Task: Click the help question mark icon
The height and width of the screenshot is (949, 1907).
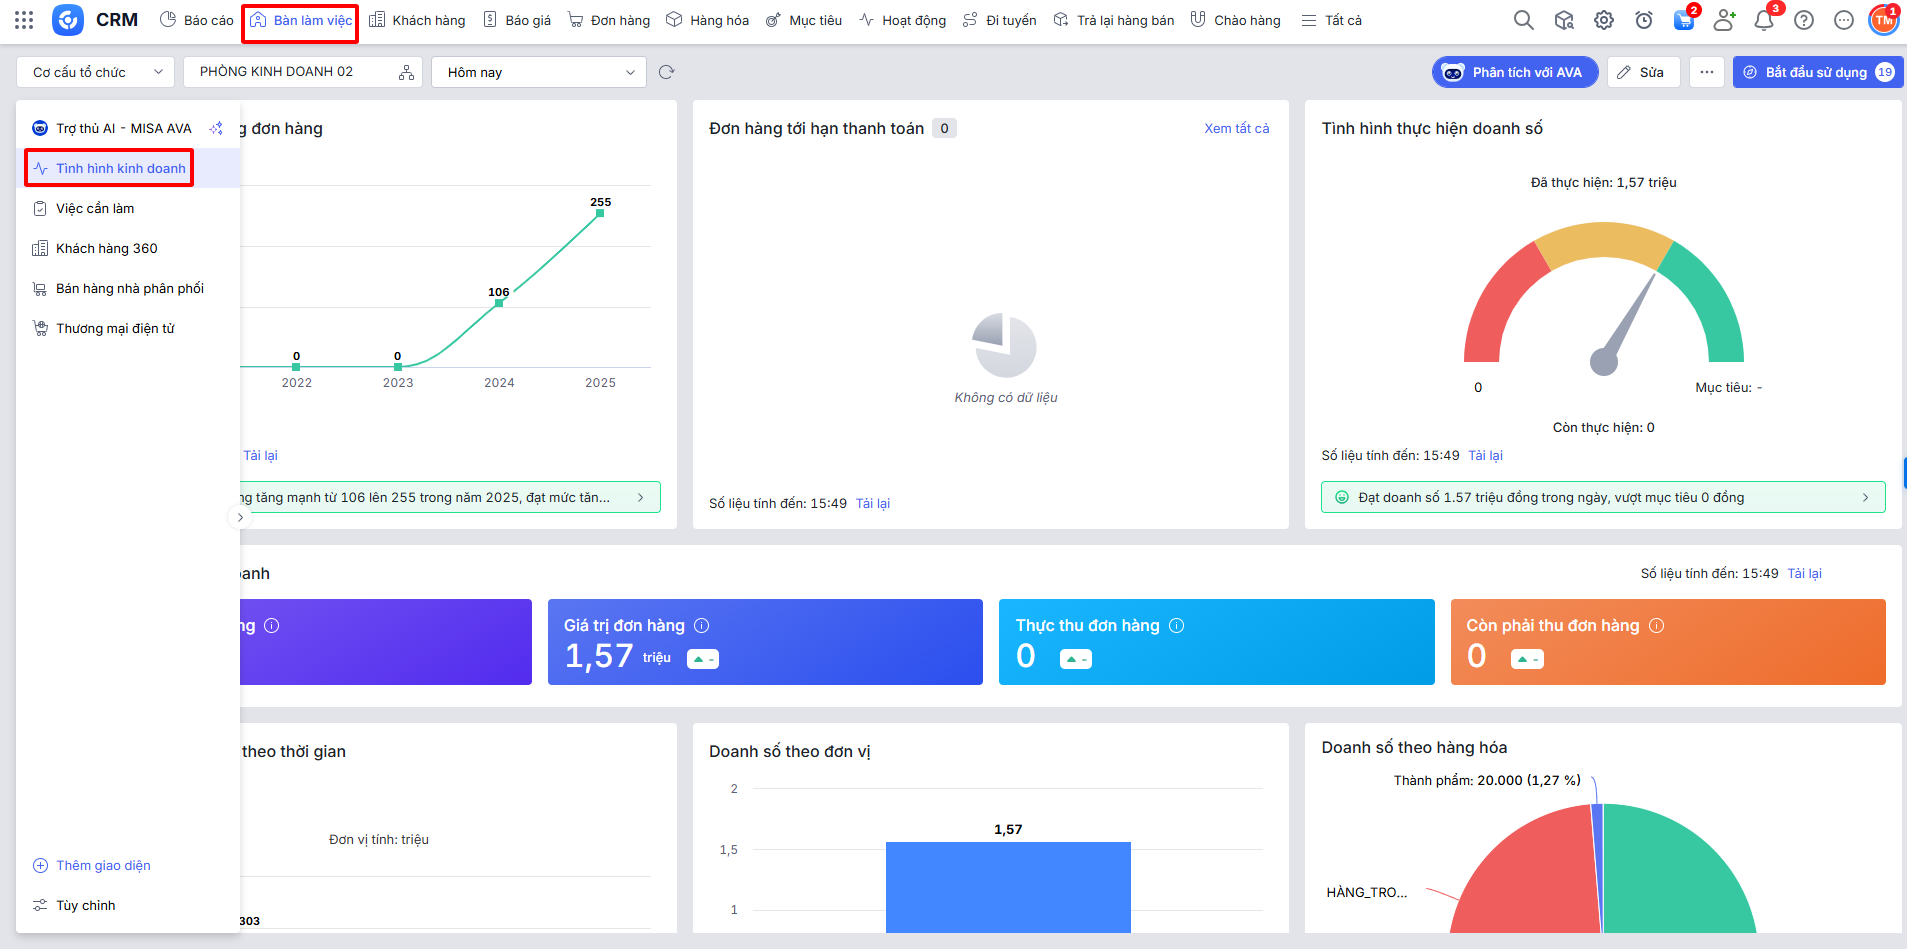Action: click(x=1804, y=20)
